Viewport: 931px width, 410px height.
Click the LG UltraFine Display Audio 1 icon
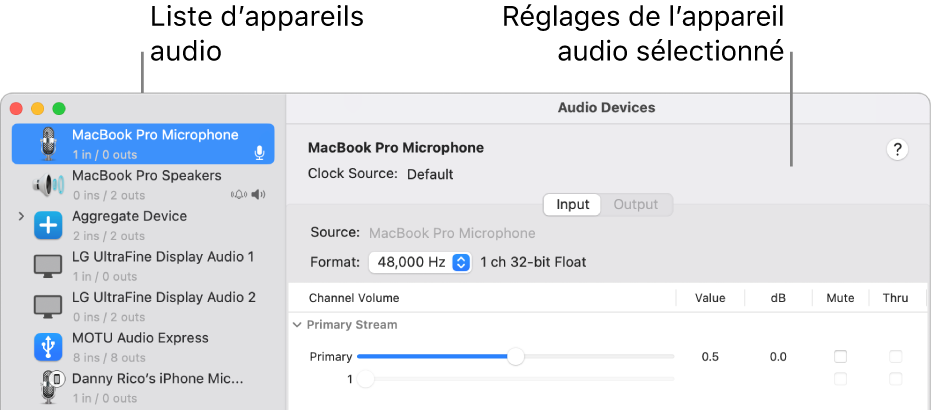coord(48,266)
